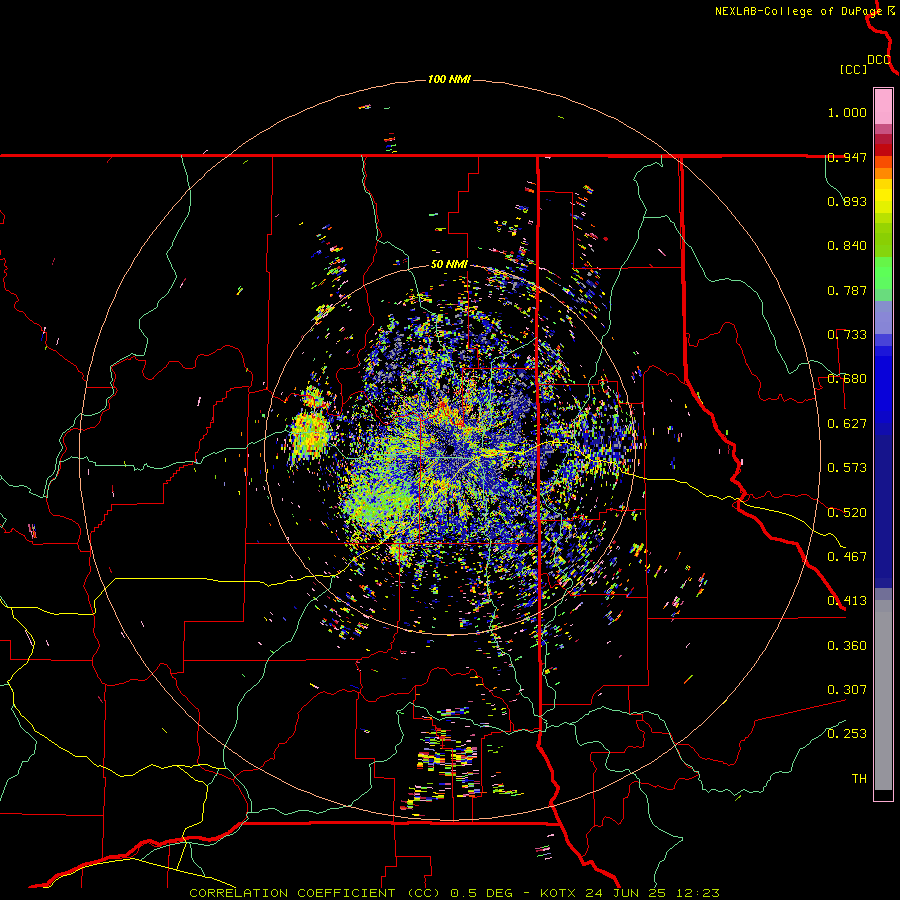Click the NEXLAB-College of DuPage credit text
900x900 pixels.
[x=798, y=11]
